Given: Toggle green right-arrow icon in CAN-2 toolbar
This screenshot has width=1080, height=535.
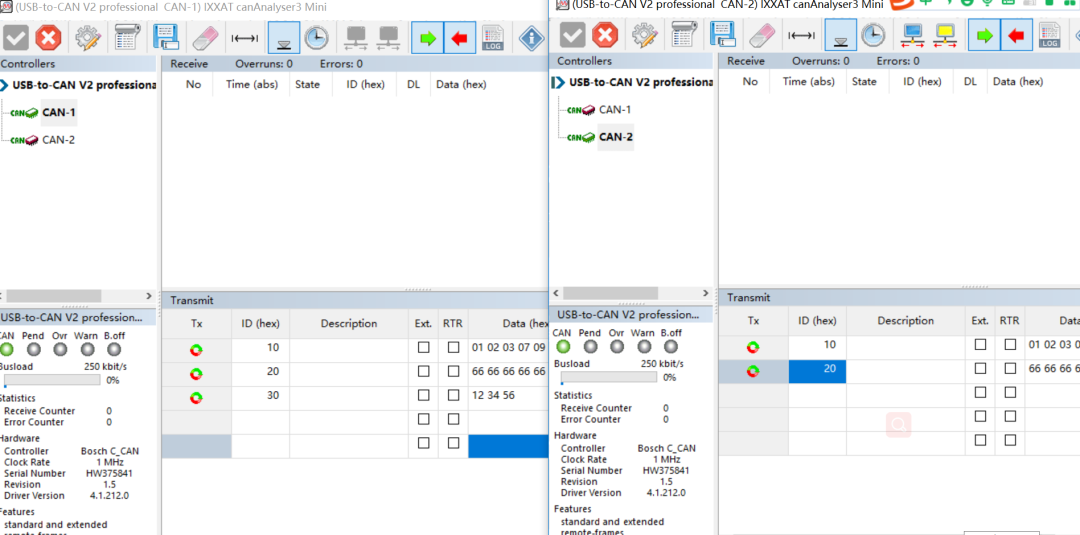Looking at the screenshot, I should tap(985, 34).
